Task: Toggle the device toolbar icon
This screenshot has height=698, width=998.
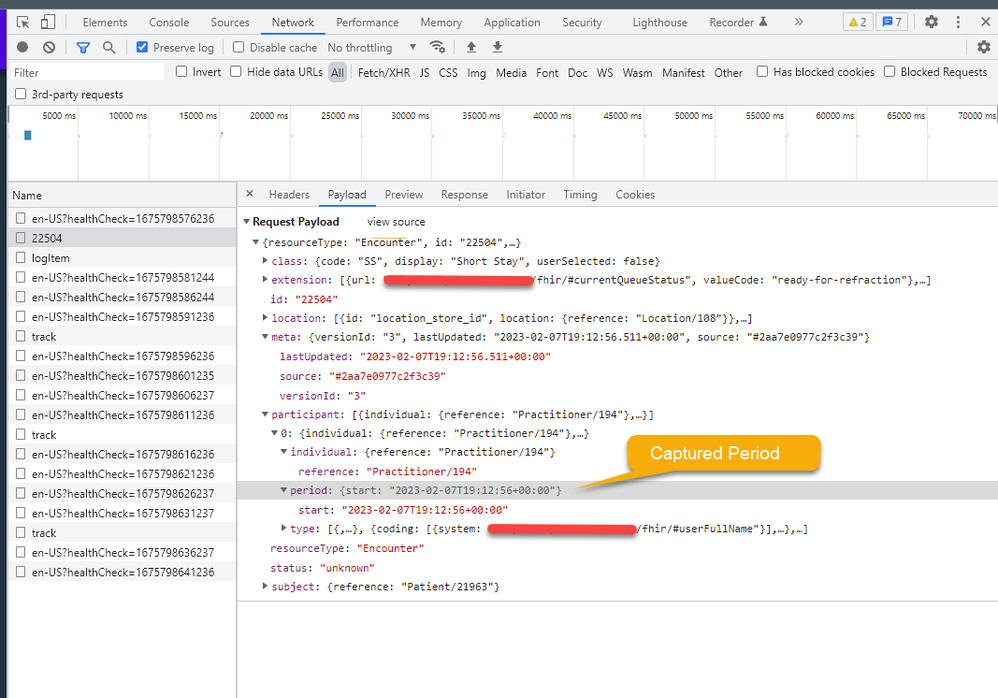Action: [x=48, y=22]
